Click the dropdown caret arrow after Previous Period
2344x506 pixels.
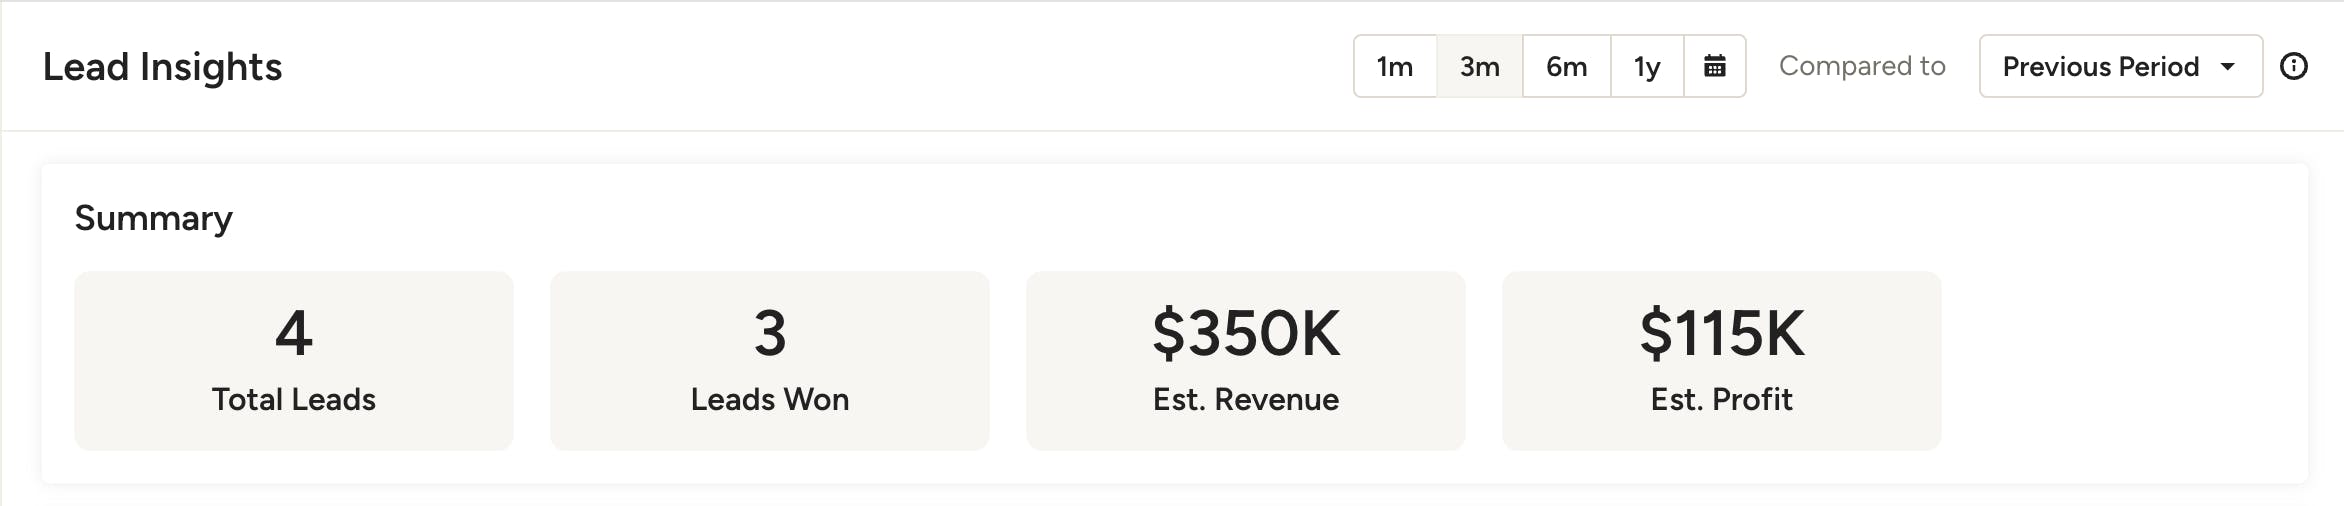pos(2228,67)
